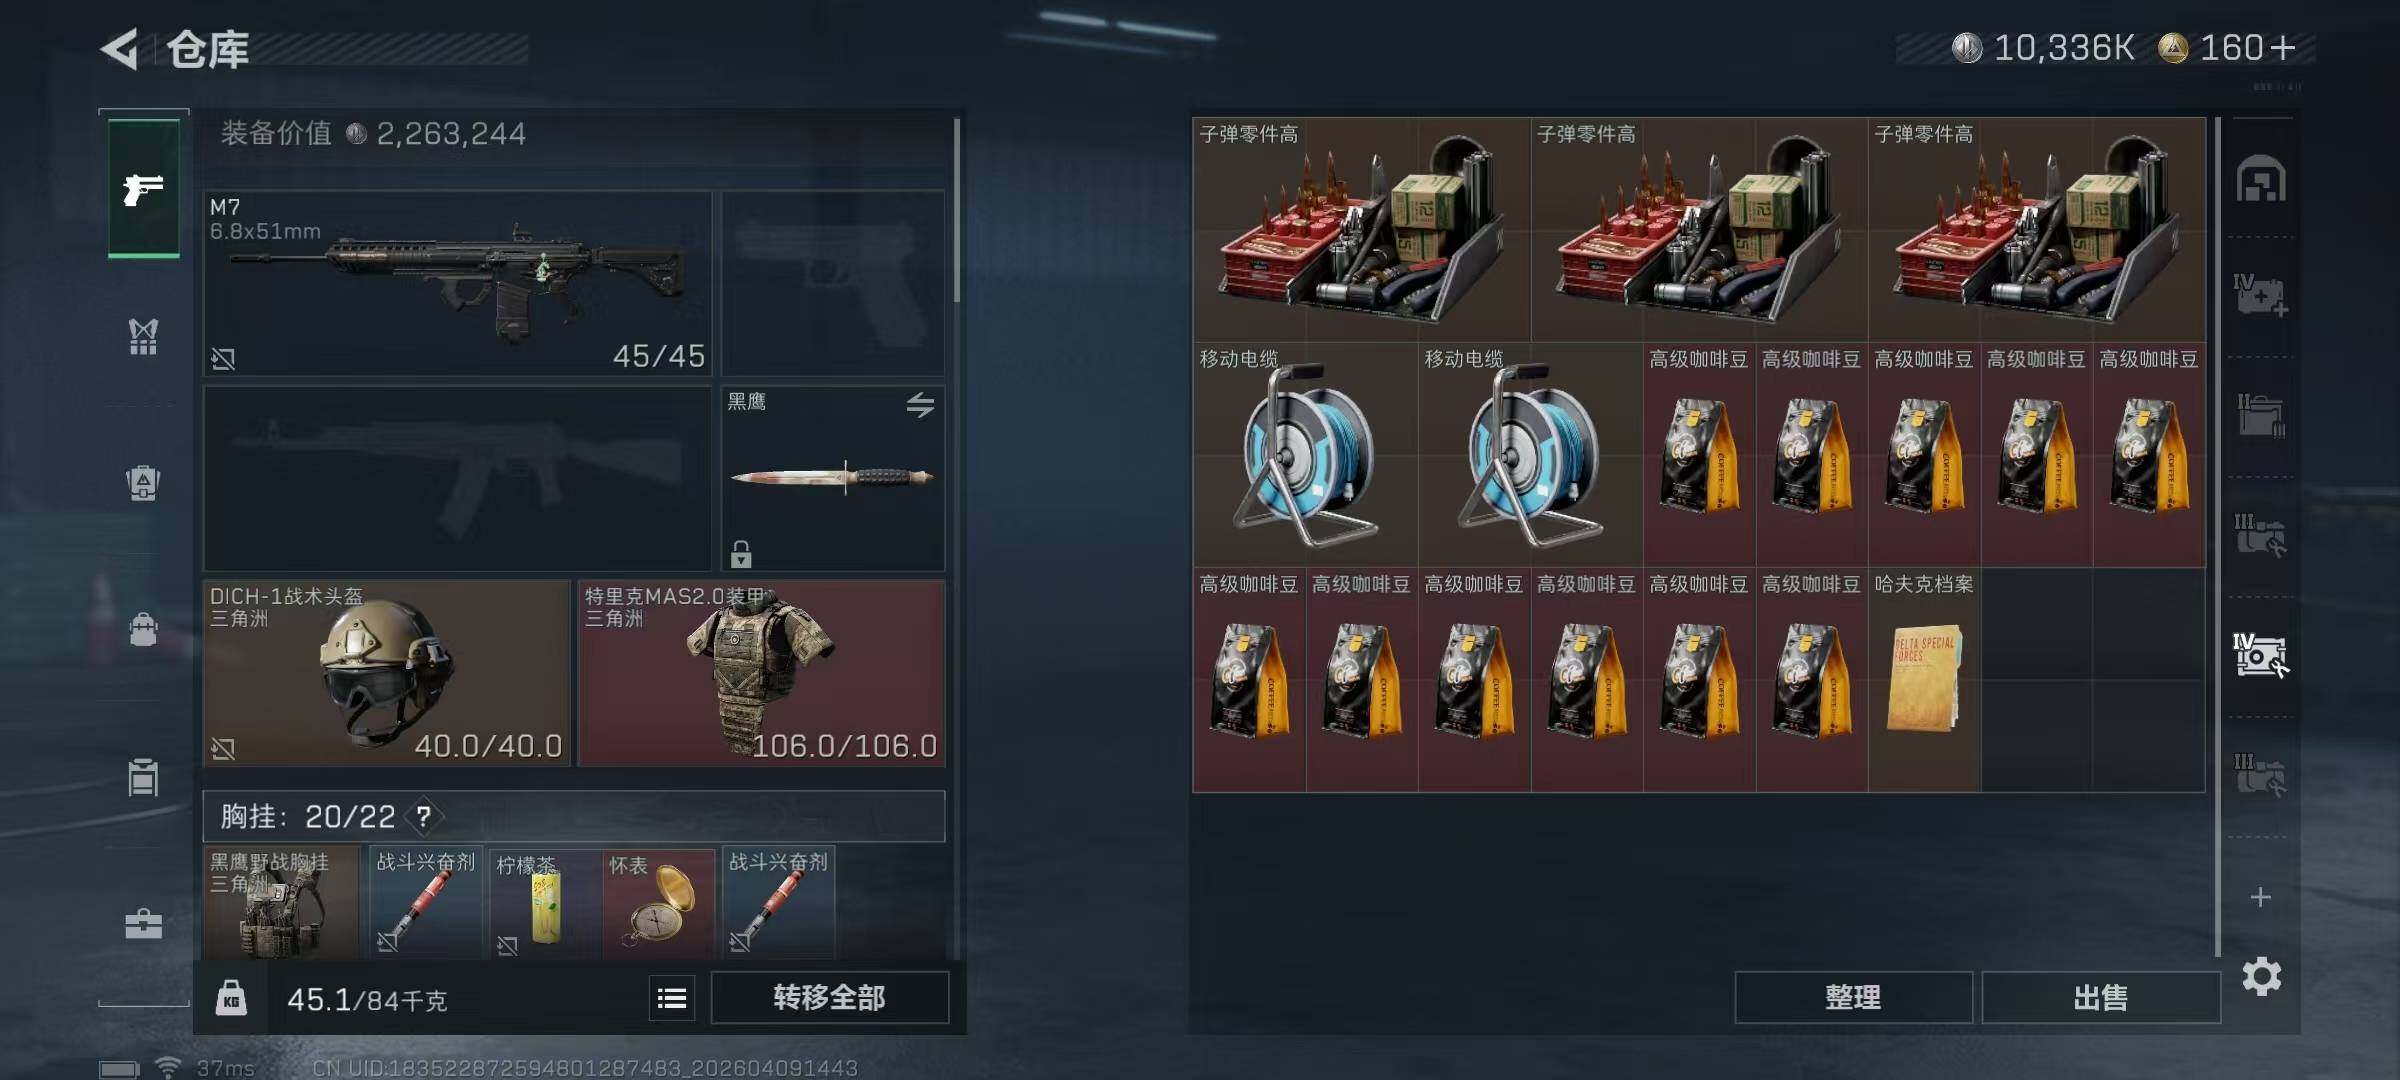Click the help question mark next to 胸挂
The image size is (2400, 1080).
[x=424, y=817]
